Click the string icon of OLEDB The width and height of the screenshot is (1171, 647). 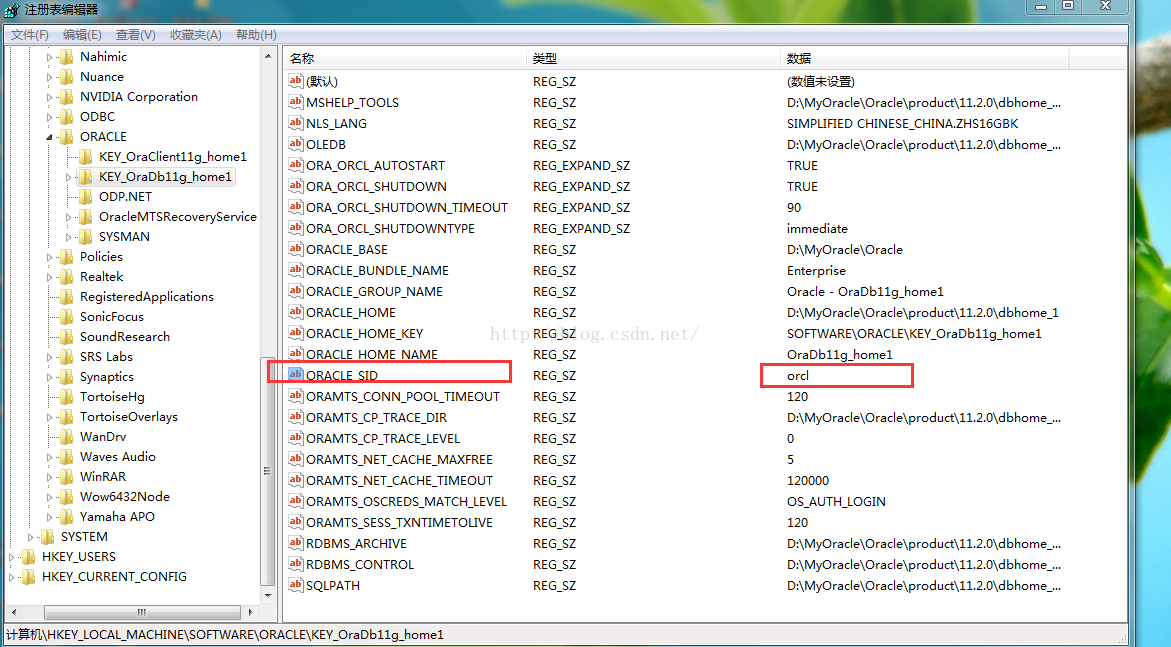tap(296, 143)
